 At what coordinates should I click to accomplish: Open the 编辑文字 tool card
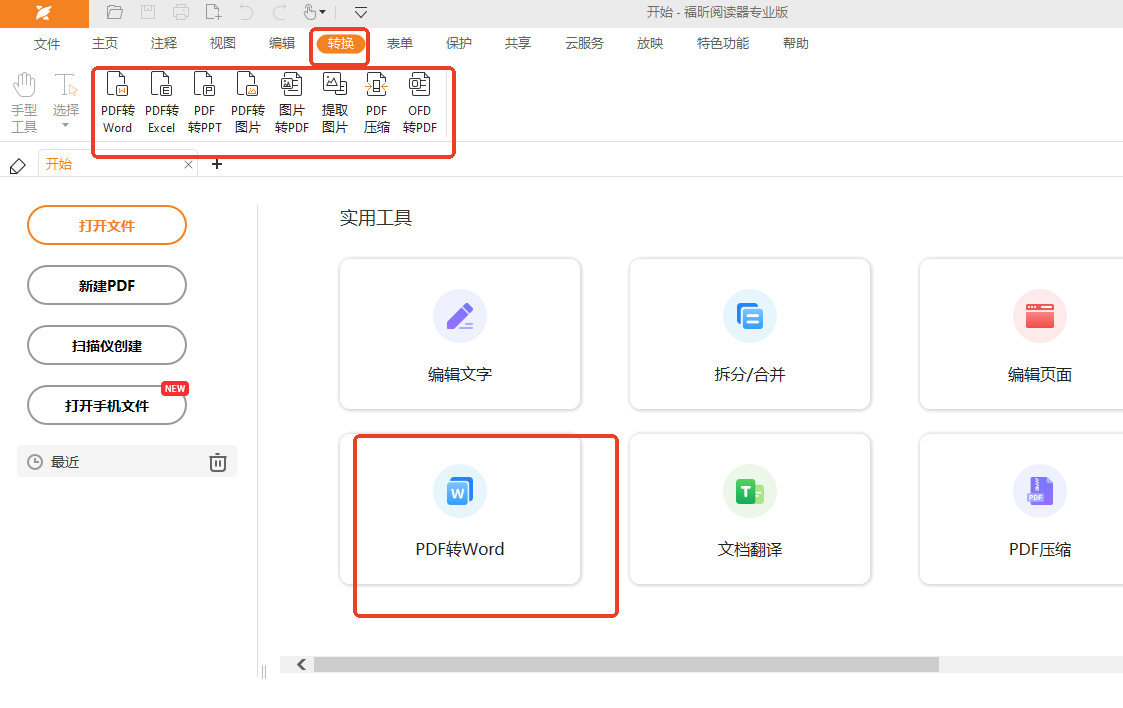[x=460, y=334]
